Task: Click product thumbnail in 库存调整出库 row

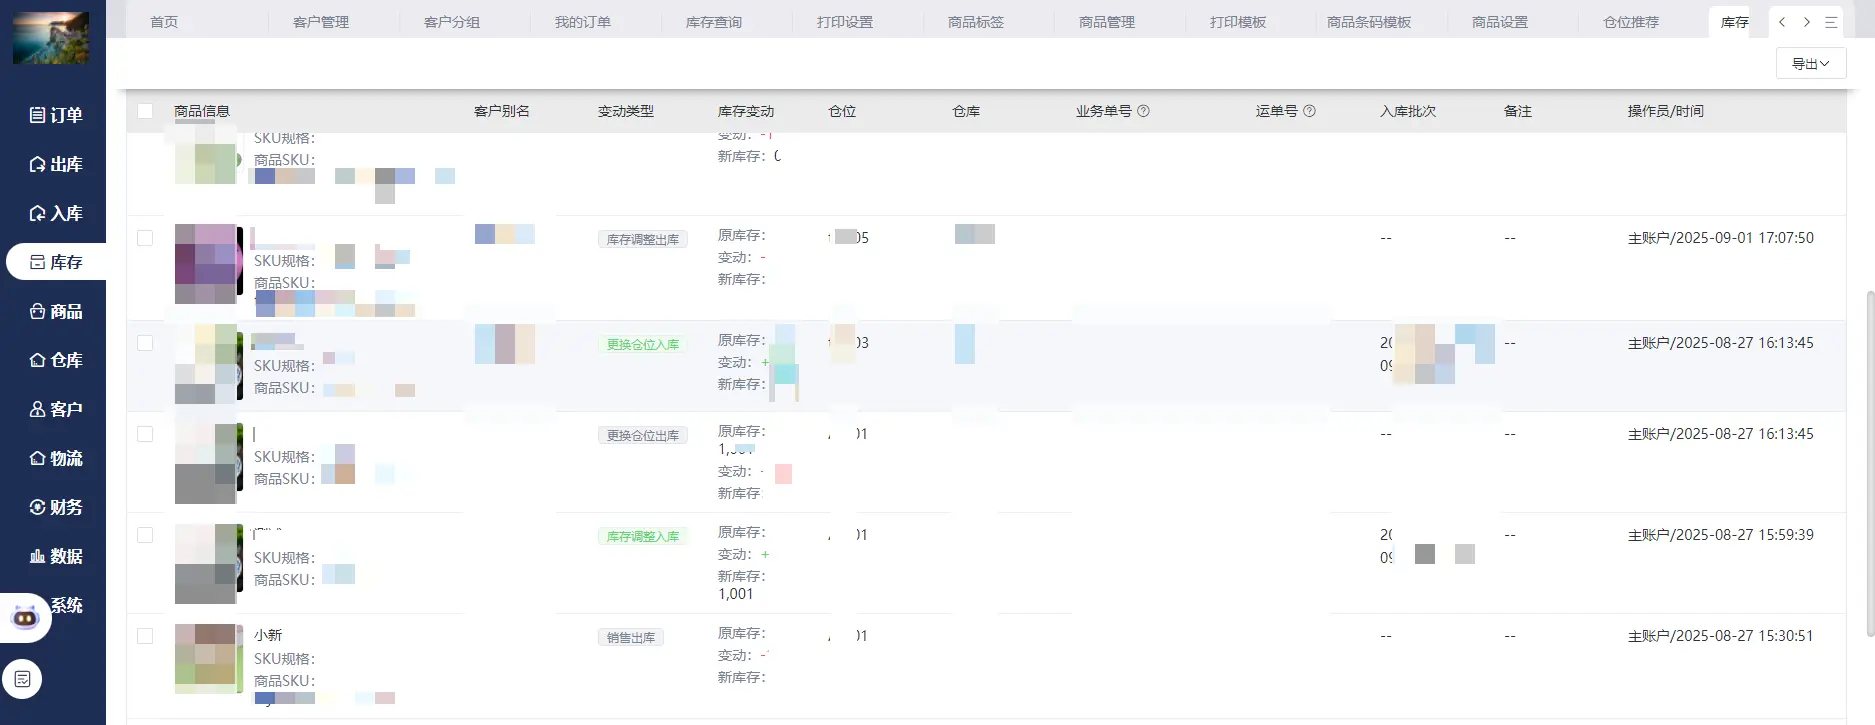Action: (208, 264)
